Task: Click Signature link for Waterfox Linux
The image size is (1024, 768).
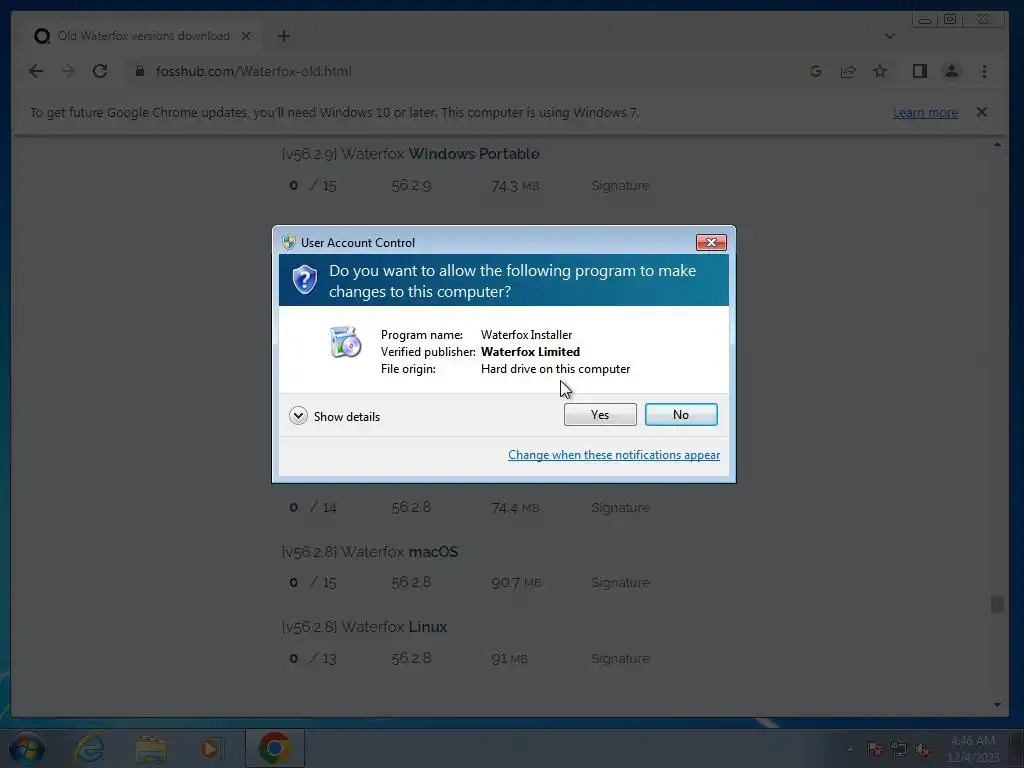Action: 620,658
